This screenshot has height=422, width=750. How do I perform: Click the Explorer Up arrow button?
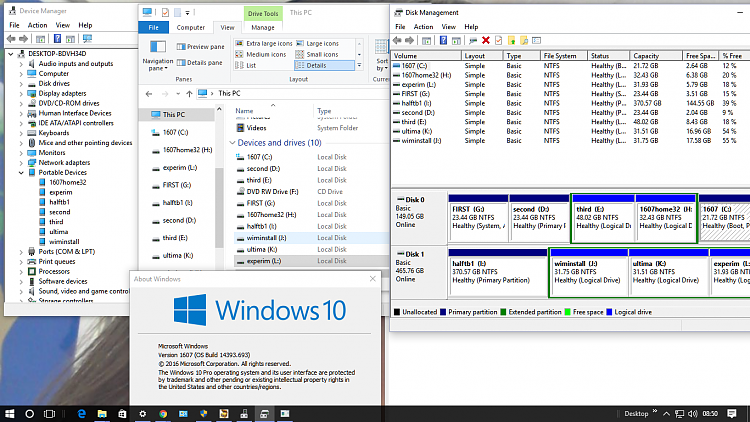(189, 94)
